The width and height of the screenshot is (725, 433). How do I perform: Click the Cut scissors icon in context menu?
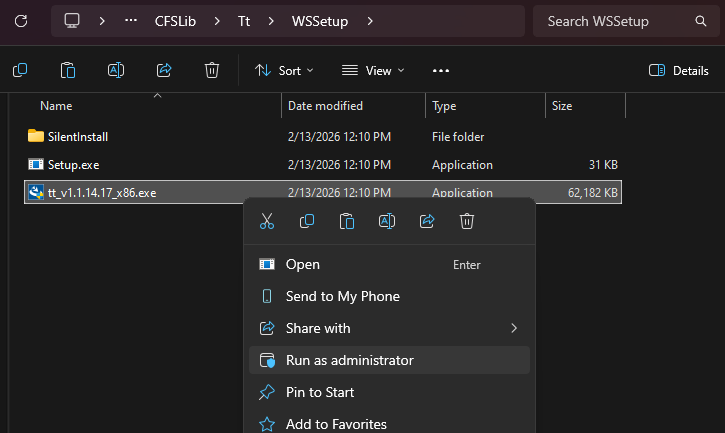266,222
